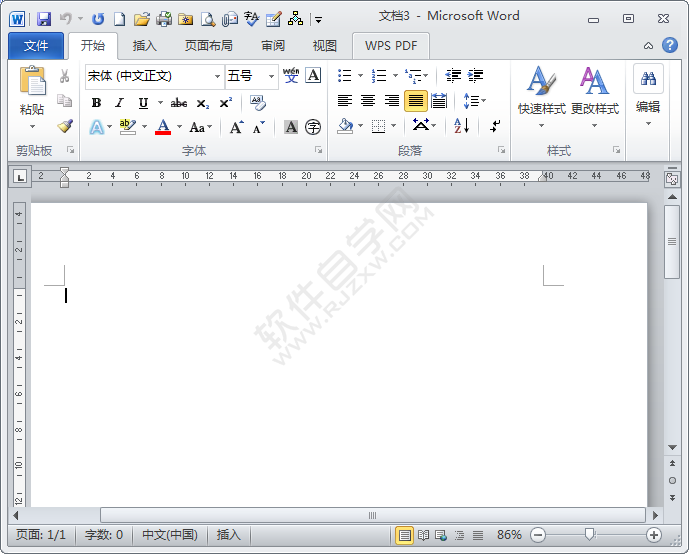Center align the text
The image size is (689, 554).
tap(368, 101)
